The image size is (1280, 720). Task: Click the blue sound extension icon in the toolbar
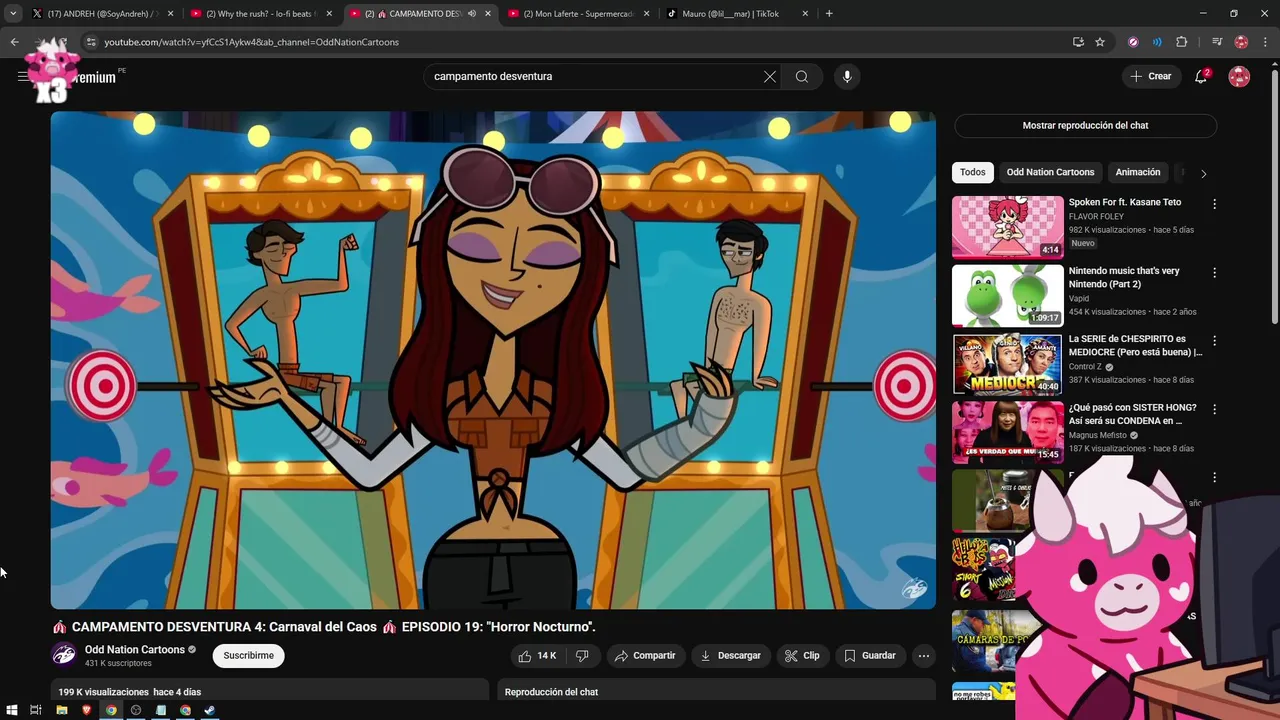pyautogui.click(x=1157, y=42)
